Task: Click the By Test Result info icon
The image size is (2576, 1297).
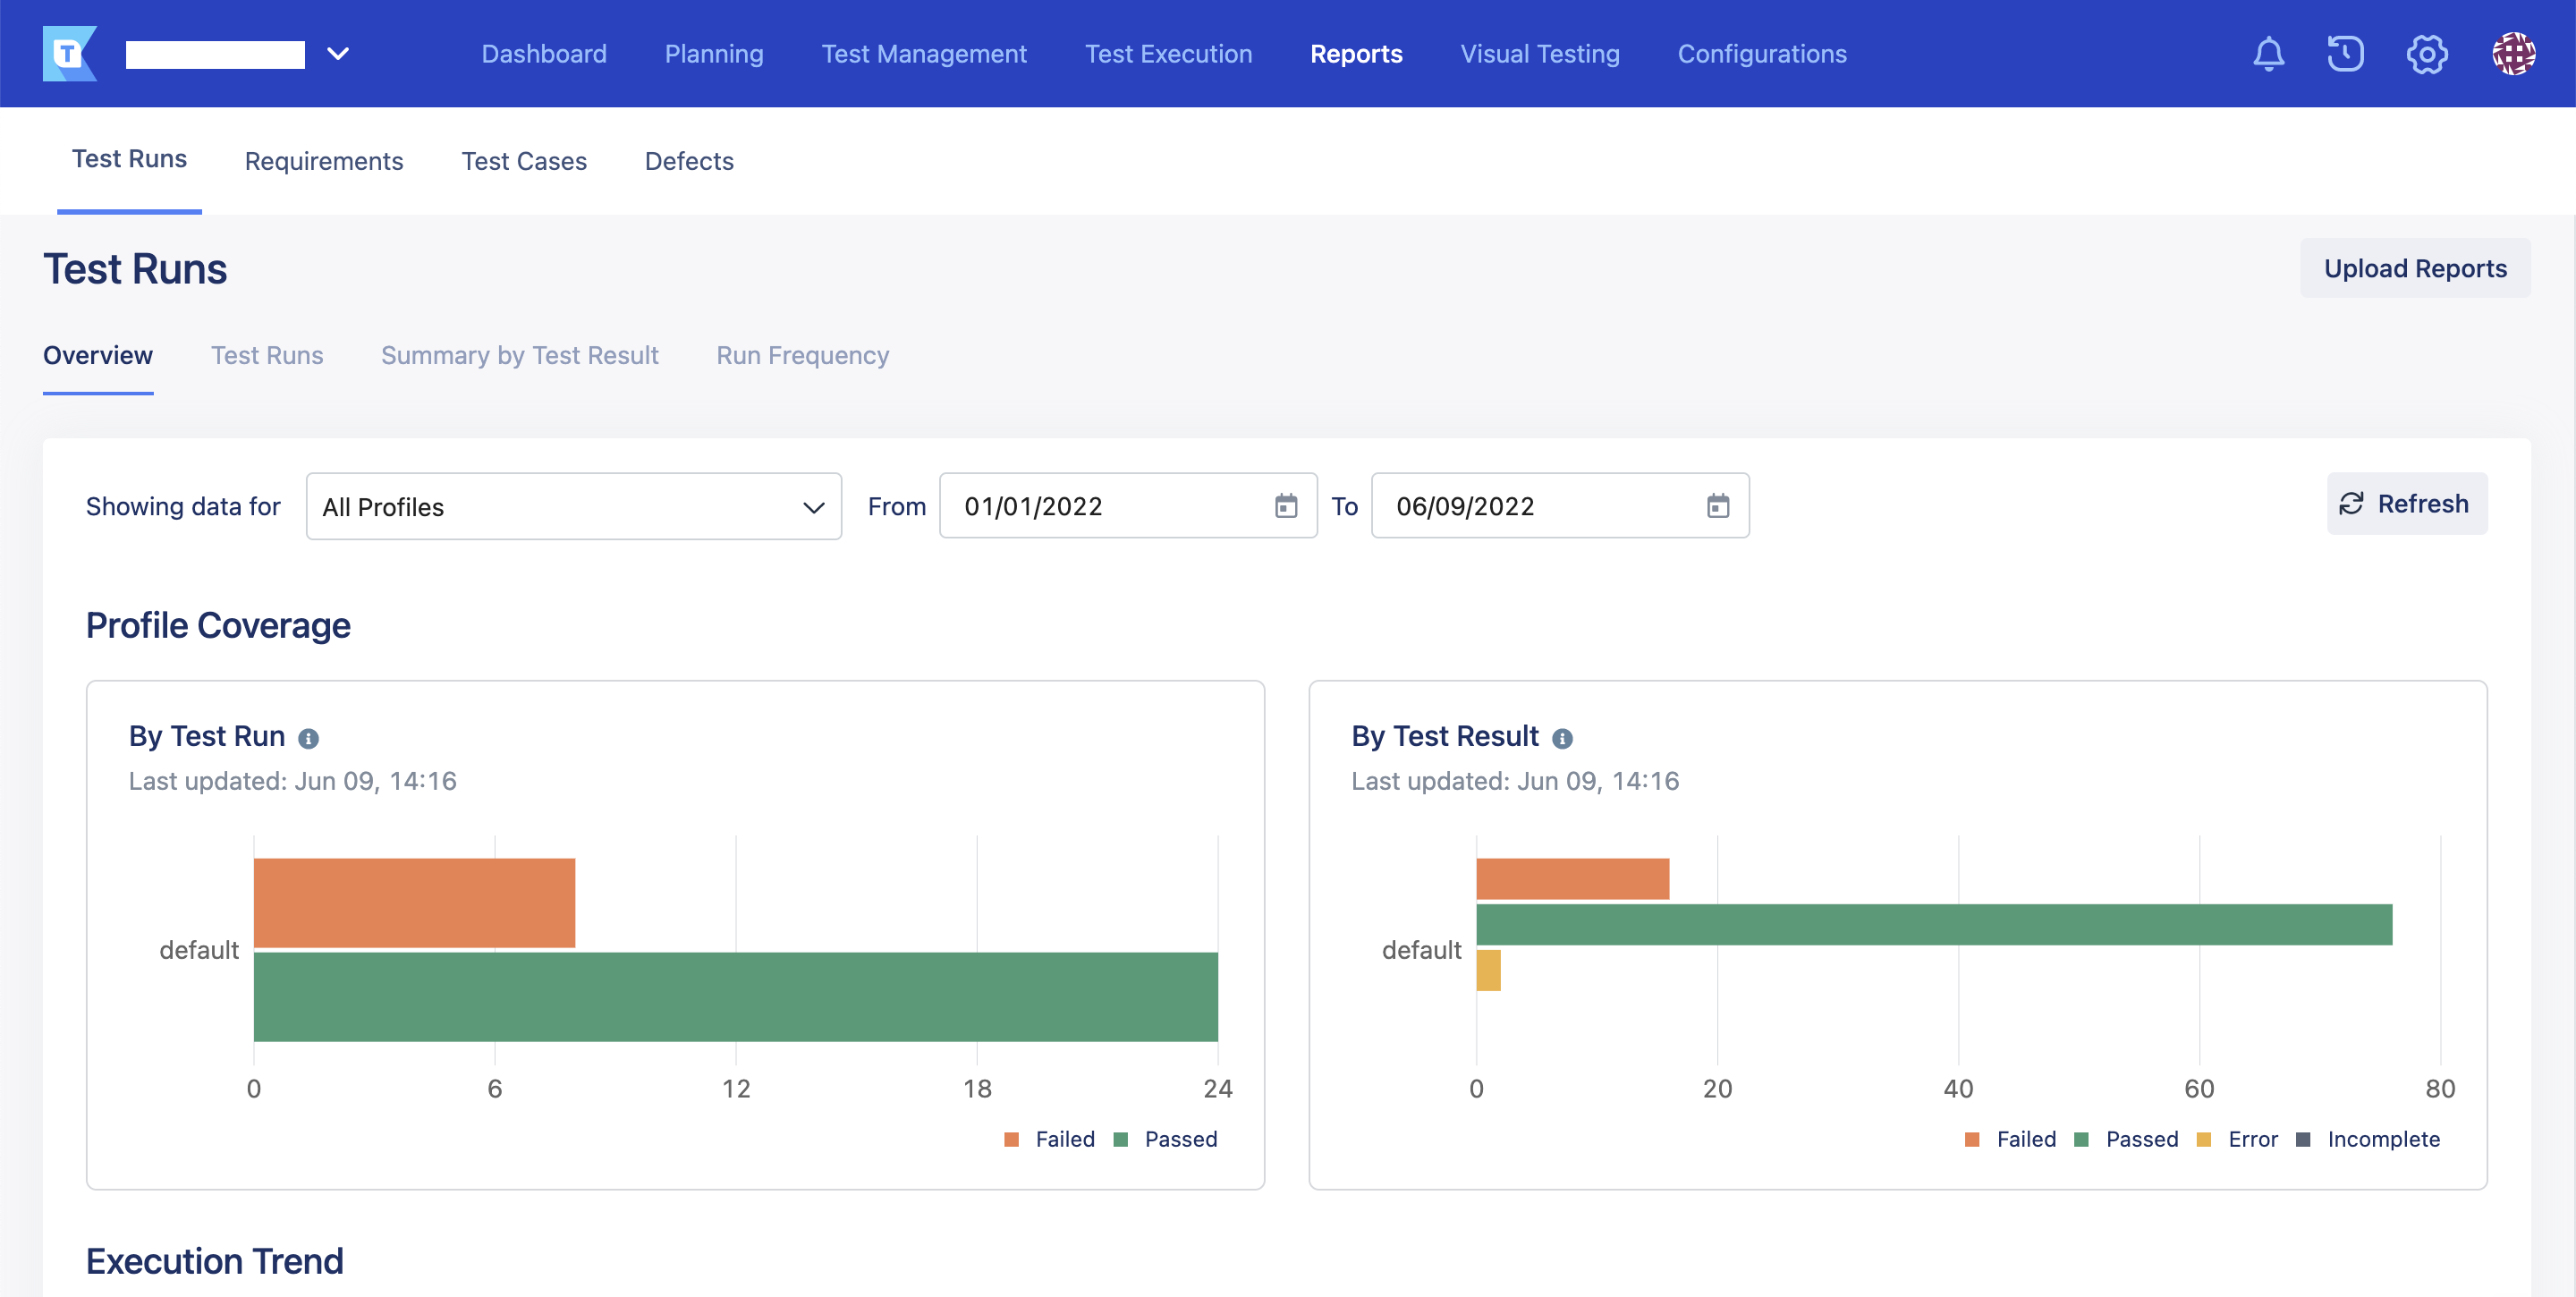Action: pos(1562,739)
